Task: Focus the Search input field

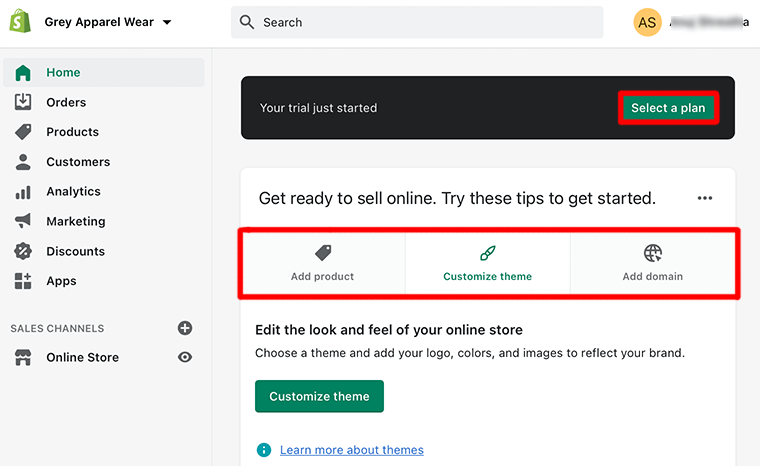Action: [417, 22]
